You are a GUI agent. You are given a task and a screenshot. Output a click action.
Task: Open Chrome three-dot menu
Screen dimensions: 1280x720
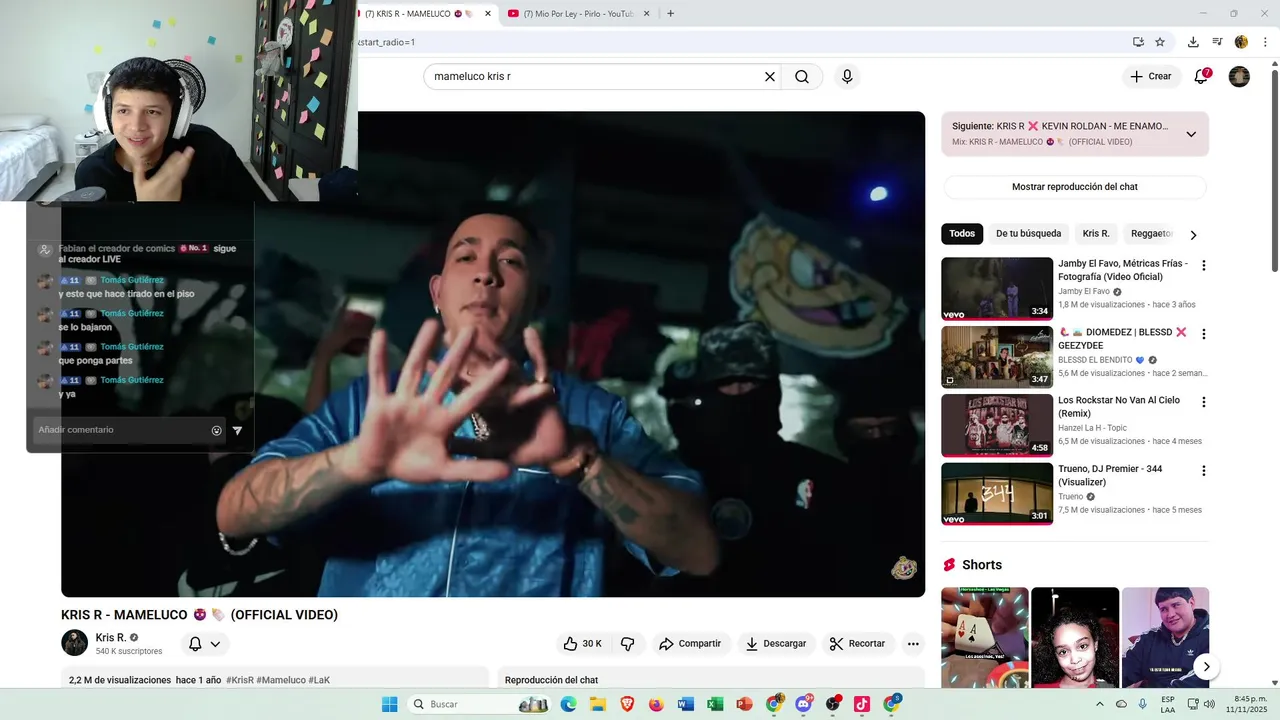click(x=1265, y=42)
